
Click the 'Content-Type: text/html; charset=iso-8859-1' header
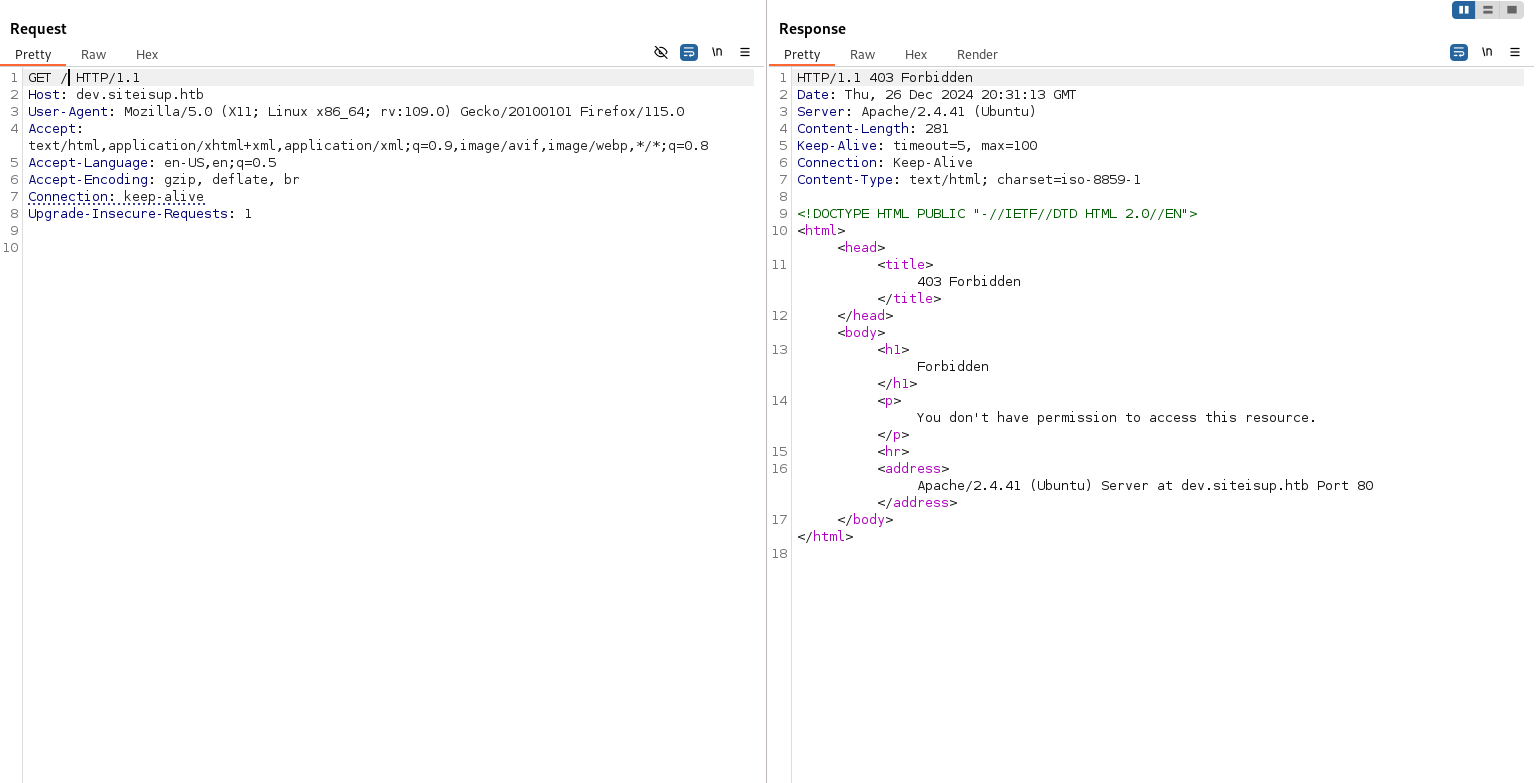point(969,179)
